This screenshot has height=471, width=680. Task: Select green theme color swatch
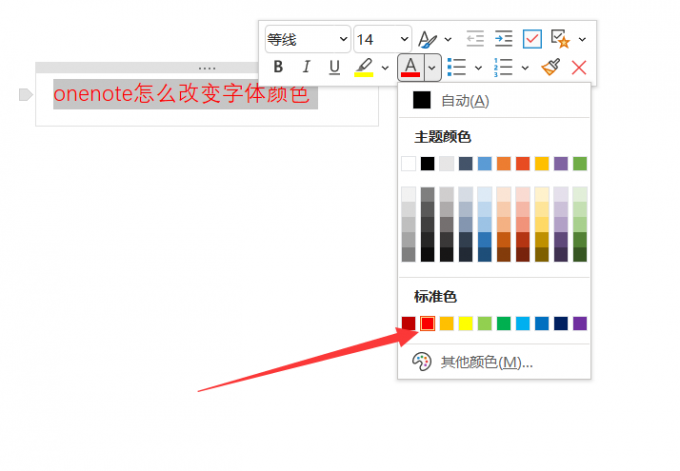[x=580, y=164]
